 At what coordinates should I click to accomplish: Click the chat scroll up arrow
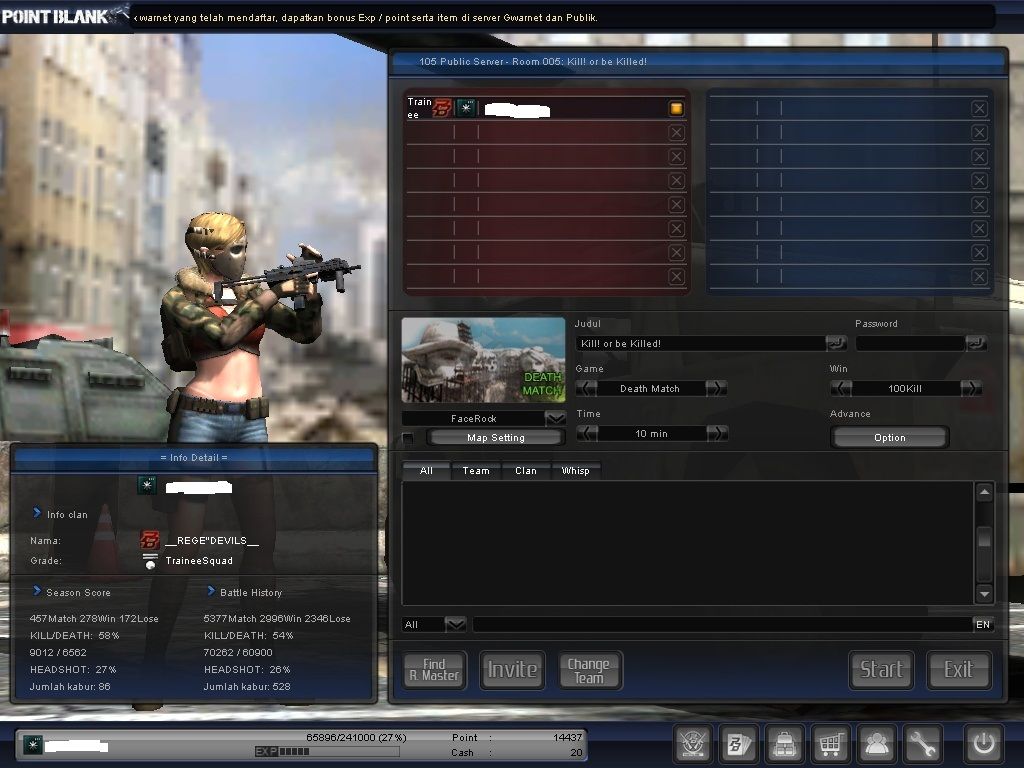(x=984, y=492)
